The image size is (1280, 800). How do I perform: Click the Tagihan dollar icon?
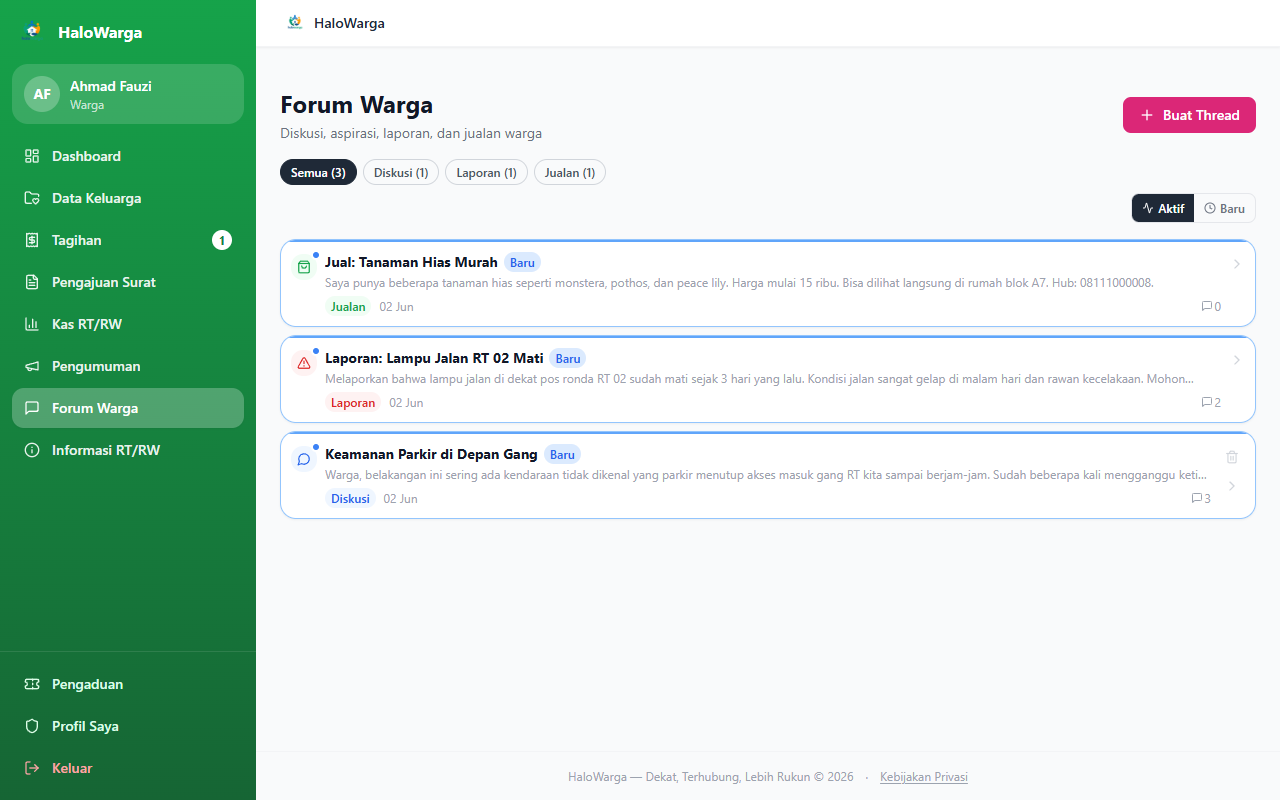(32, 240)
